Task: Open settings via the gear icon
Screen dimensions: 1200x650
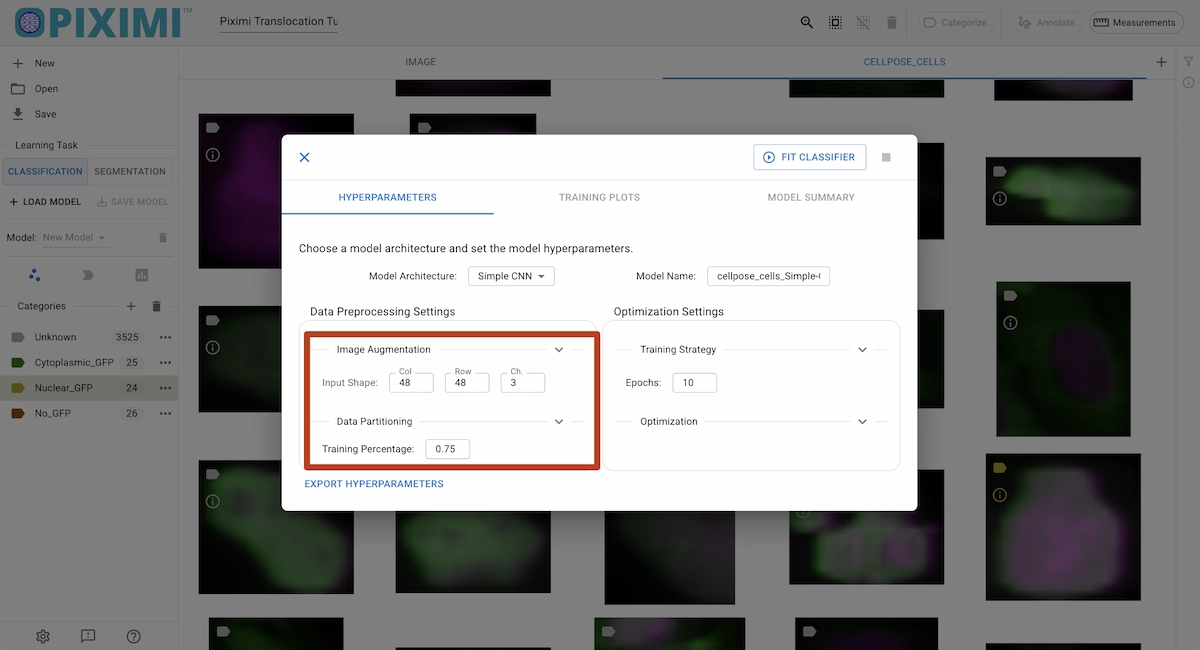Action: pos(43,636)
